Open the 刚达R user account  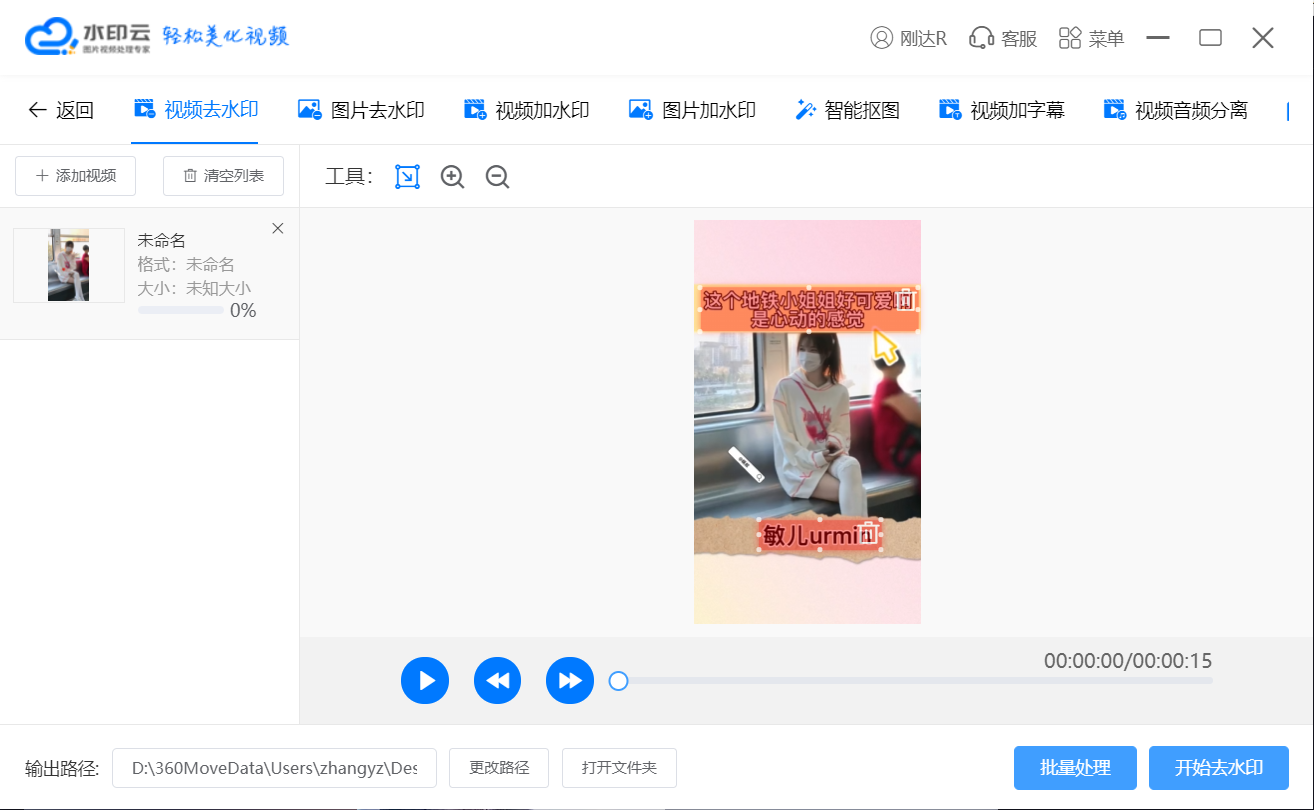click(908, 38)
